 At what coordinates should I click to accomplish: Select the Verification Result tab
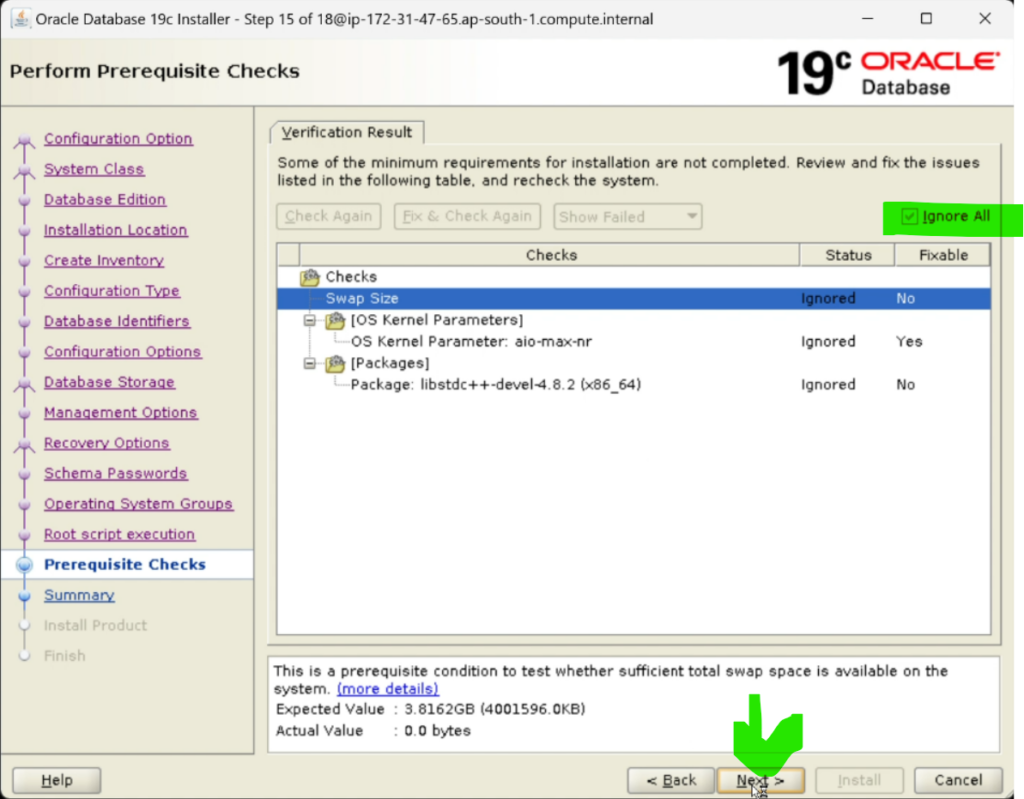tap(347, 132)
